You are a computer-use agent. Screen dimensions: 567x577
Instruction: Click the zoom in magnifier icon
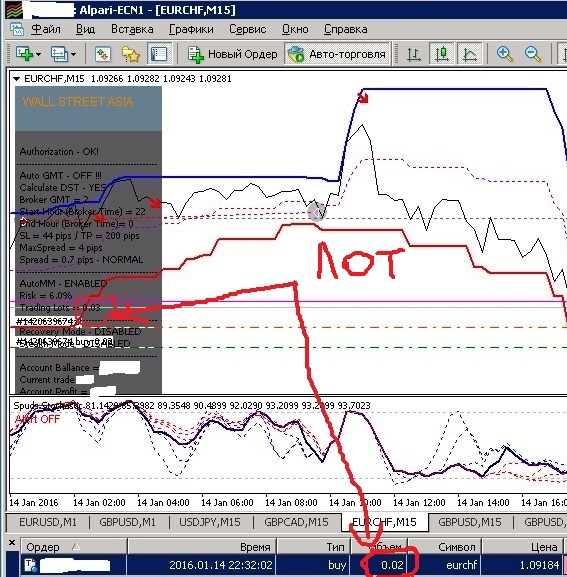pos(504,54)
